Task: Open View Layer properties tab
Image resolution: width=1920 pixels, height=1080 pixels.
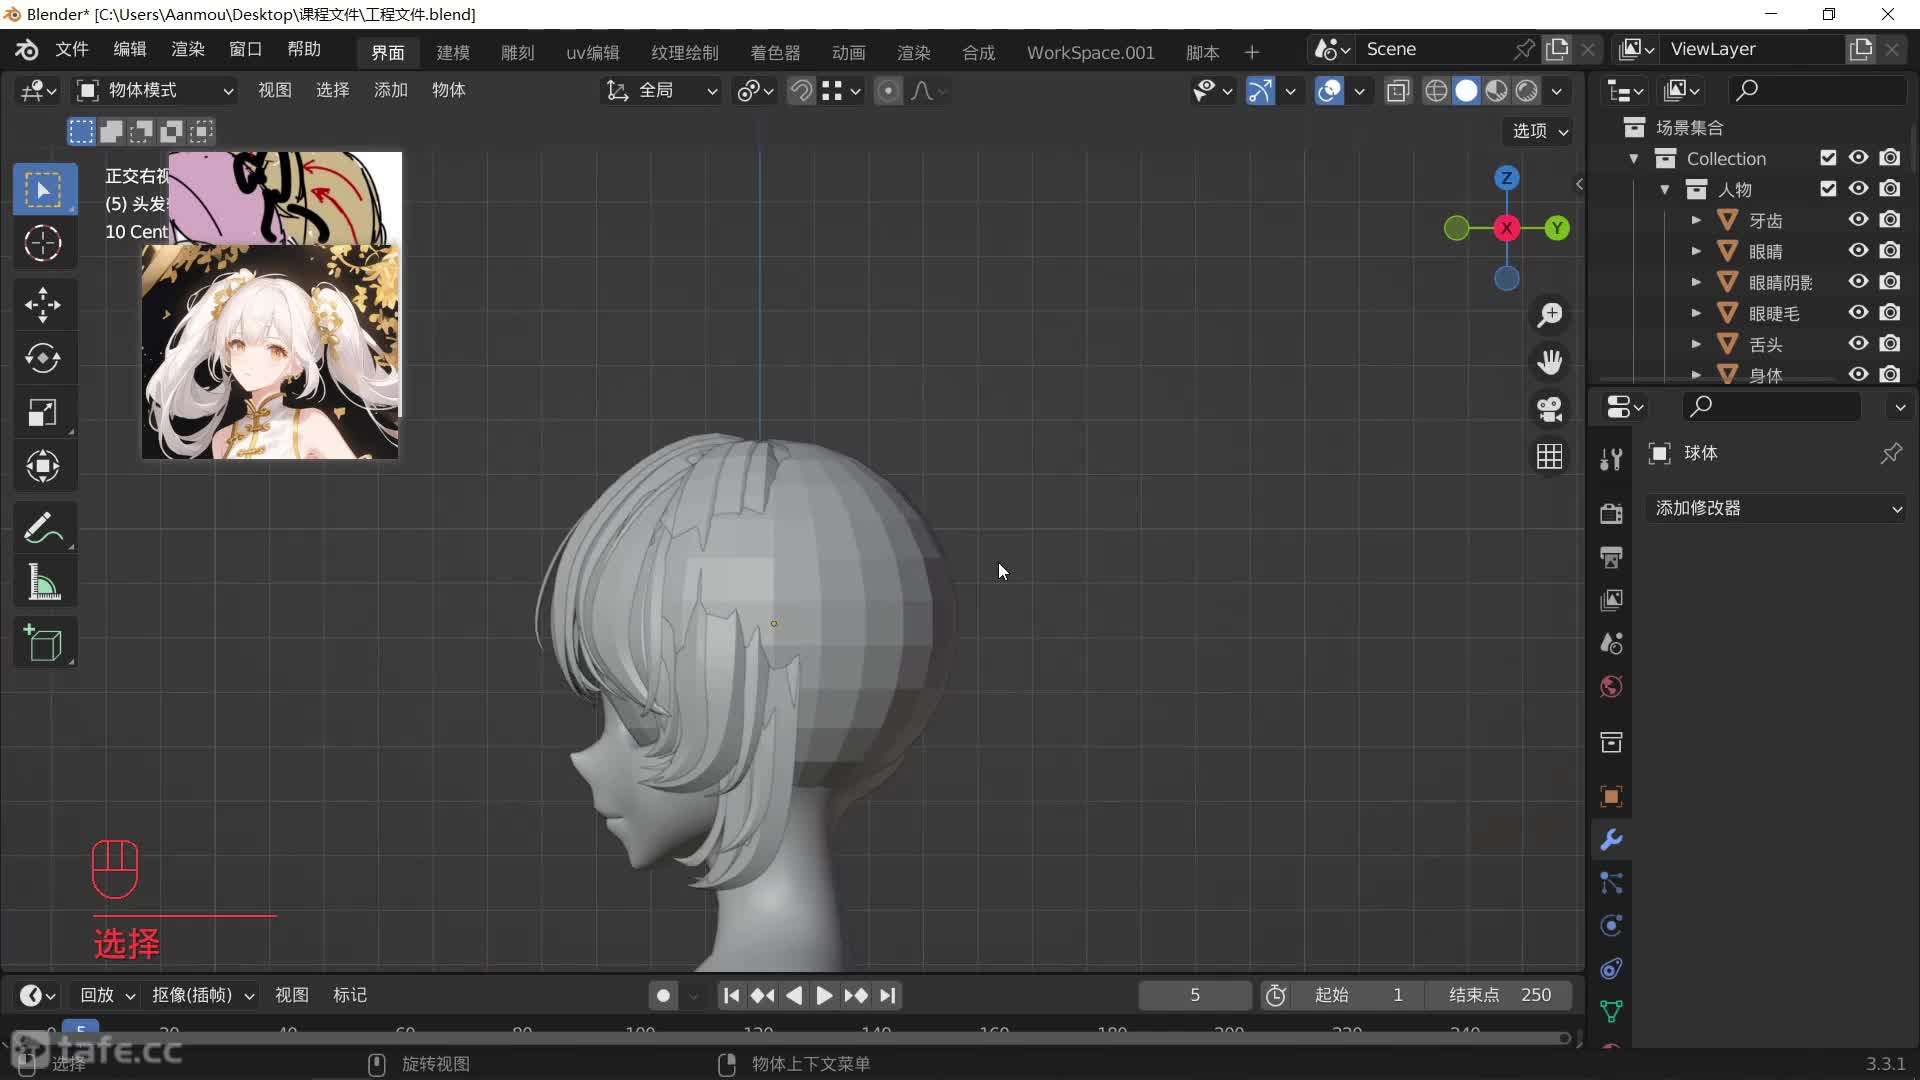Action: coord(1611,600)
